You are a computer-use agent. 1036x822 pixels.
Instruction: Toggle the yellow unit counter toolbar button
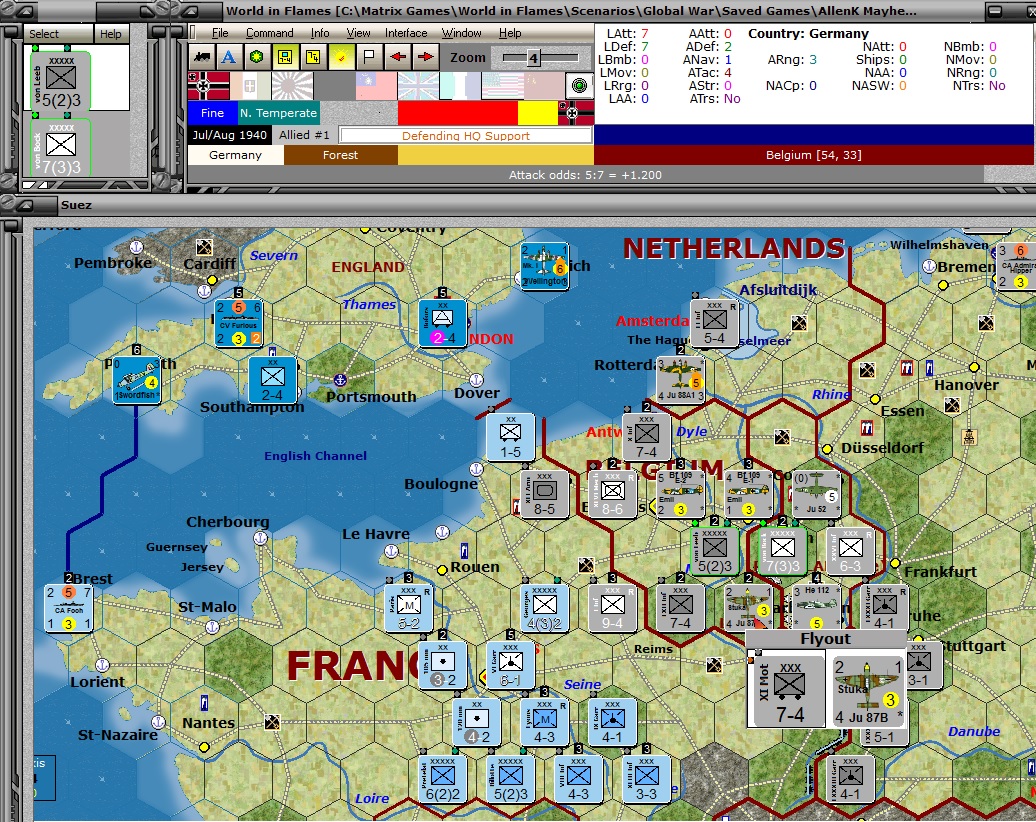point(313,57)
